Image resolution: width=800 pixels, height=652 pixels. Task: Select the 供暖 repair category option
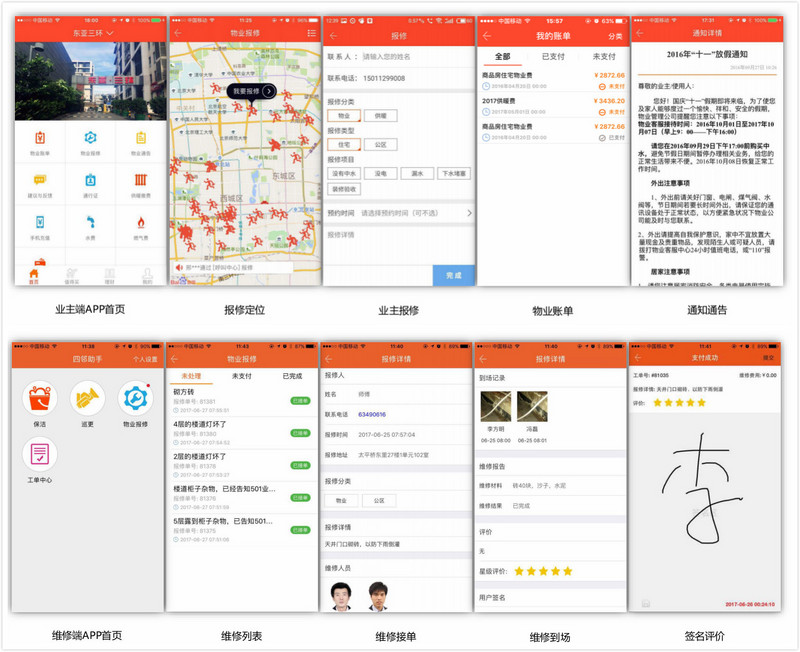[381, 116]
